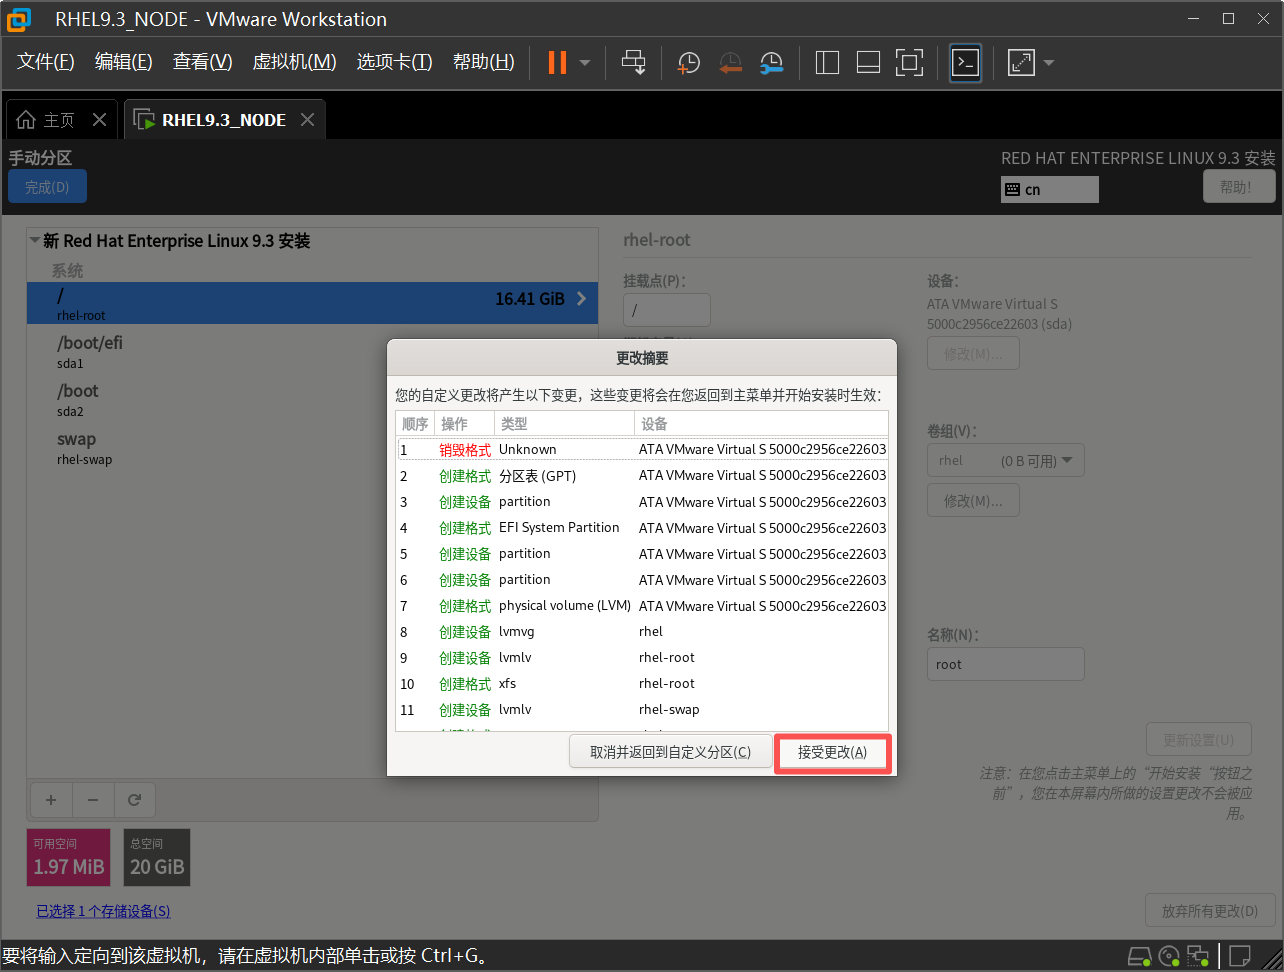Select row 7 physical volume (LVM)

tap(642, 606)
